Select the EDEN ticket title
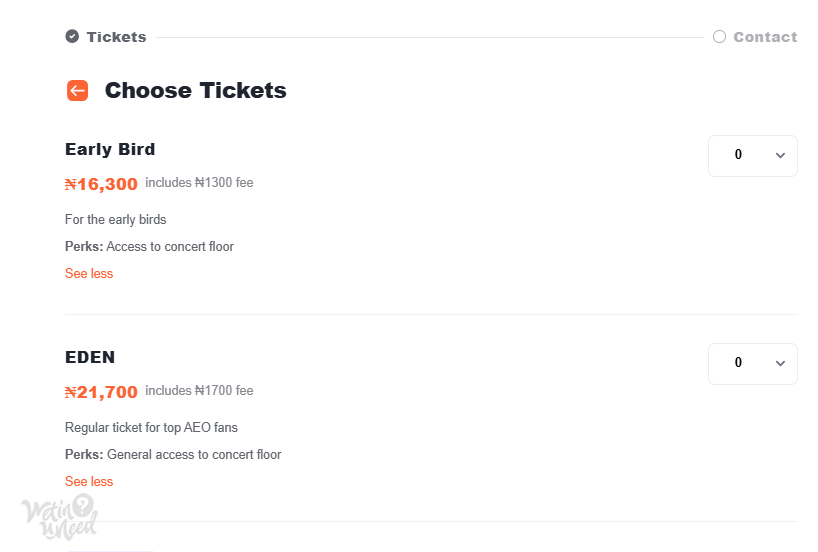This screenshot has height=552, width=818. pyautogui.click(x=90, y=357)
